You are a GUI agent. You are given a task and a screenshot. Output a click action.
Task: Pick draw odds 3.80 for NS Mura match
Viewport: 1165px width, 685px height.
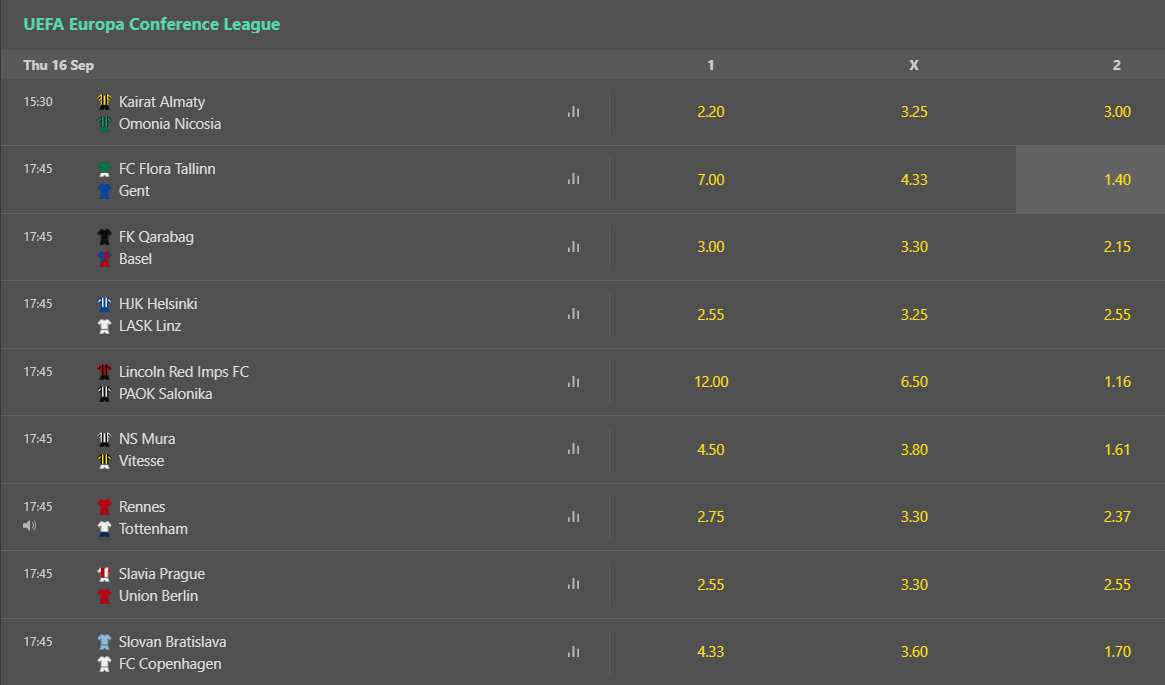point(913,449)
